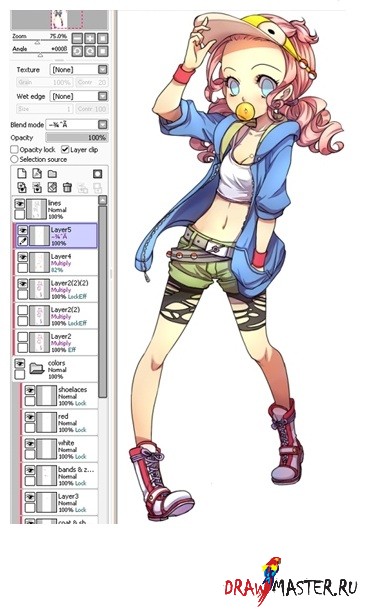
Task: Create a new layer folder
Action: 52,173
